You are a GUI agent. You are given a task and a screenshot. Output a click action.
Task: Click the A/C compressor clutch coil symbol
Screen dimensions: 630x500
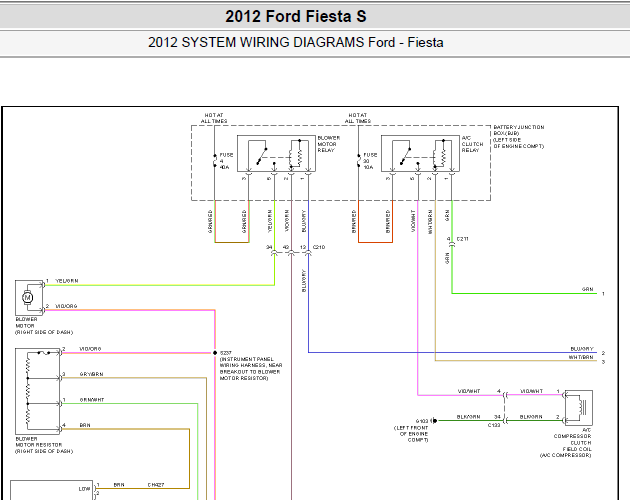(x=579, y=408)
